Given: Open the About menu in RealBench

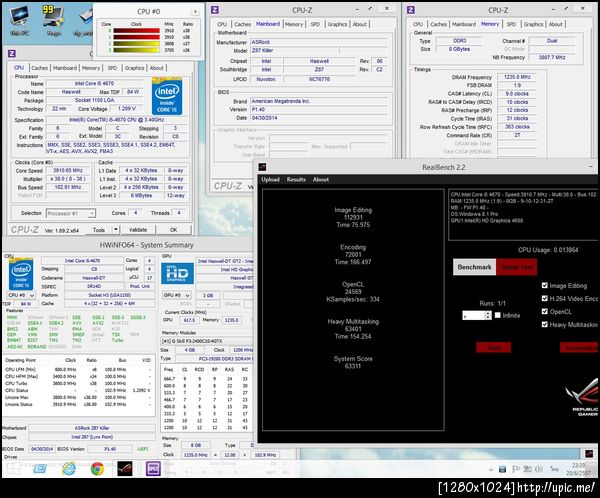Looking at the screenshot, I should [321, 180].
